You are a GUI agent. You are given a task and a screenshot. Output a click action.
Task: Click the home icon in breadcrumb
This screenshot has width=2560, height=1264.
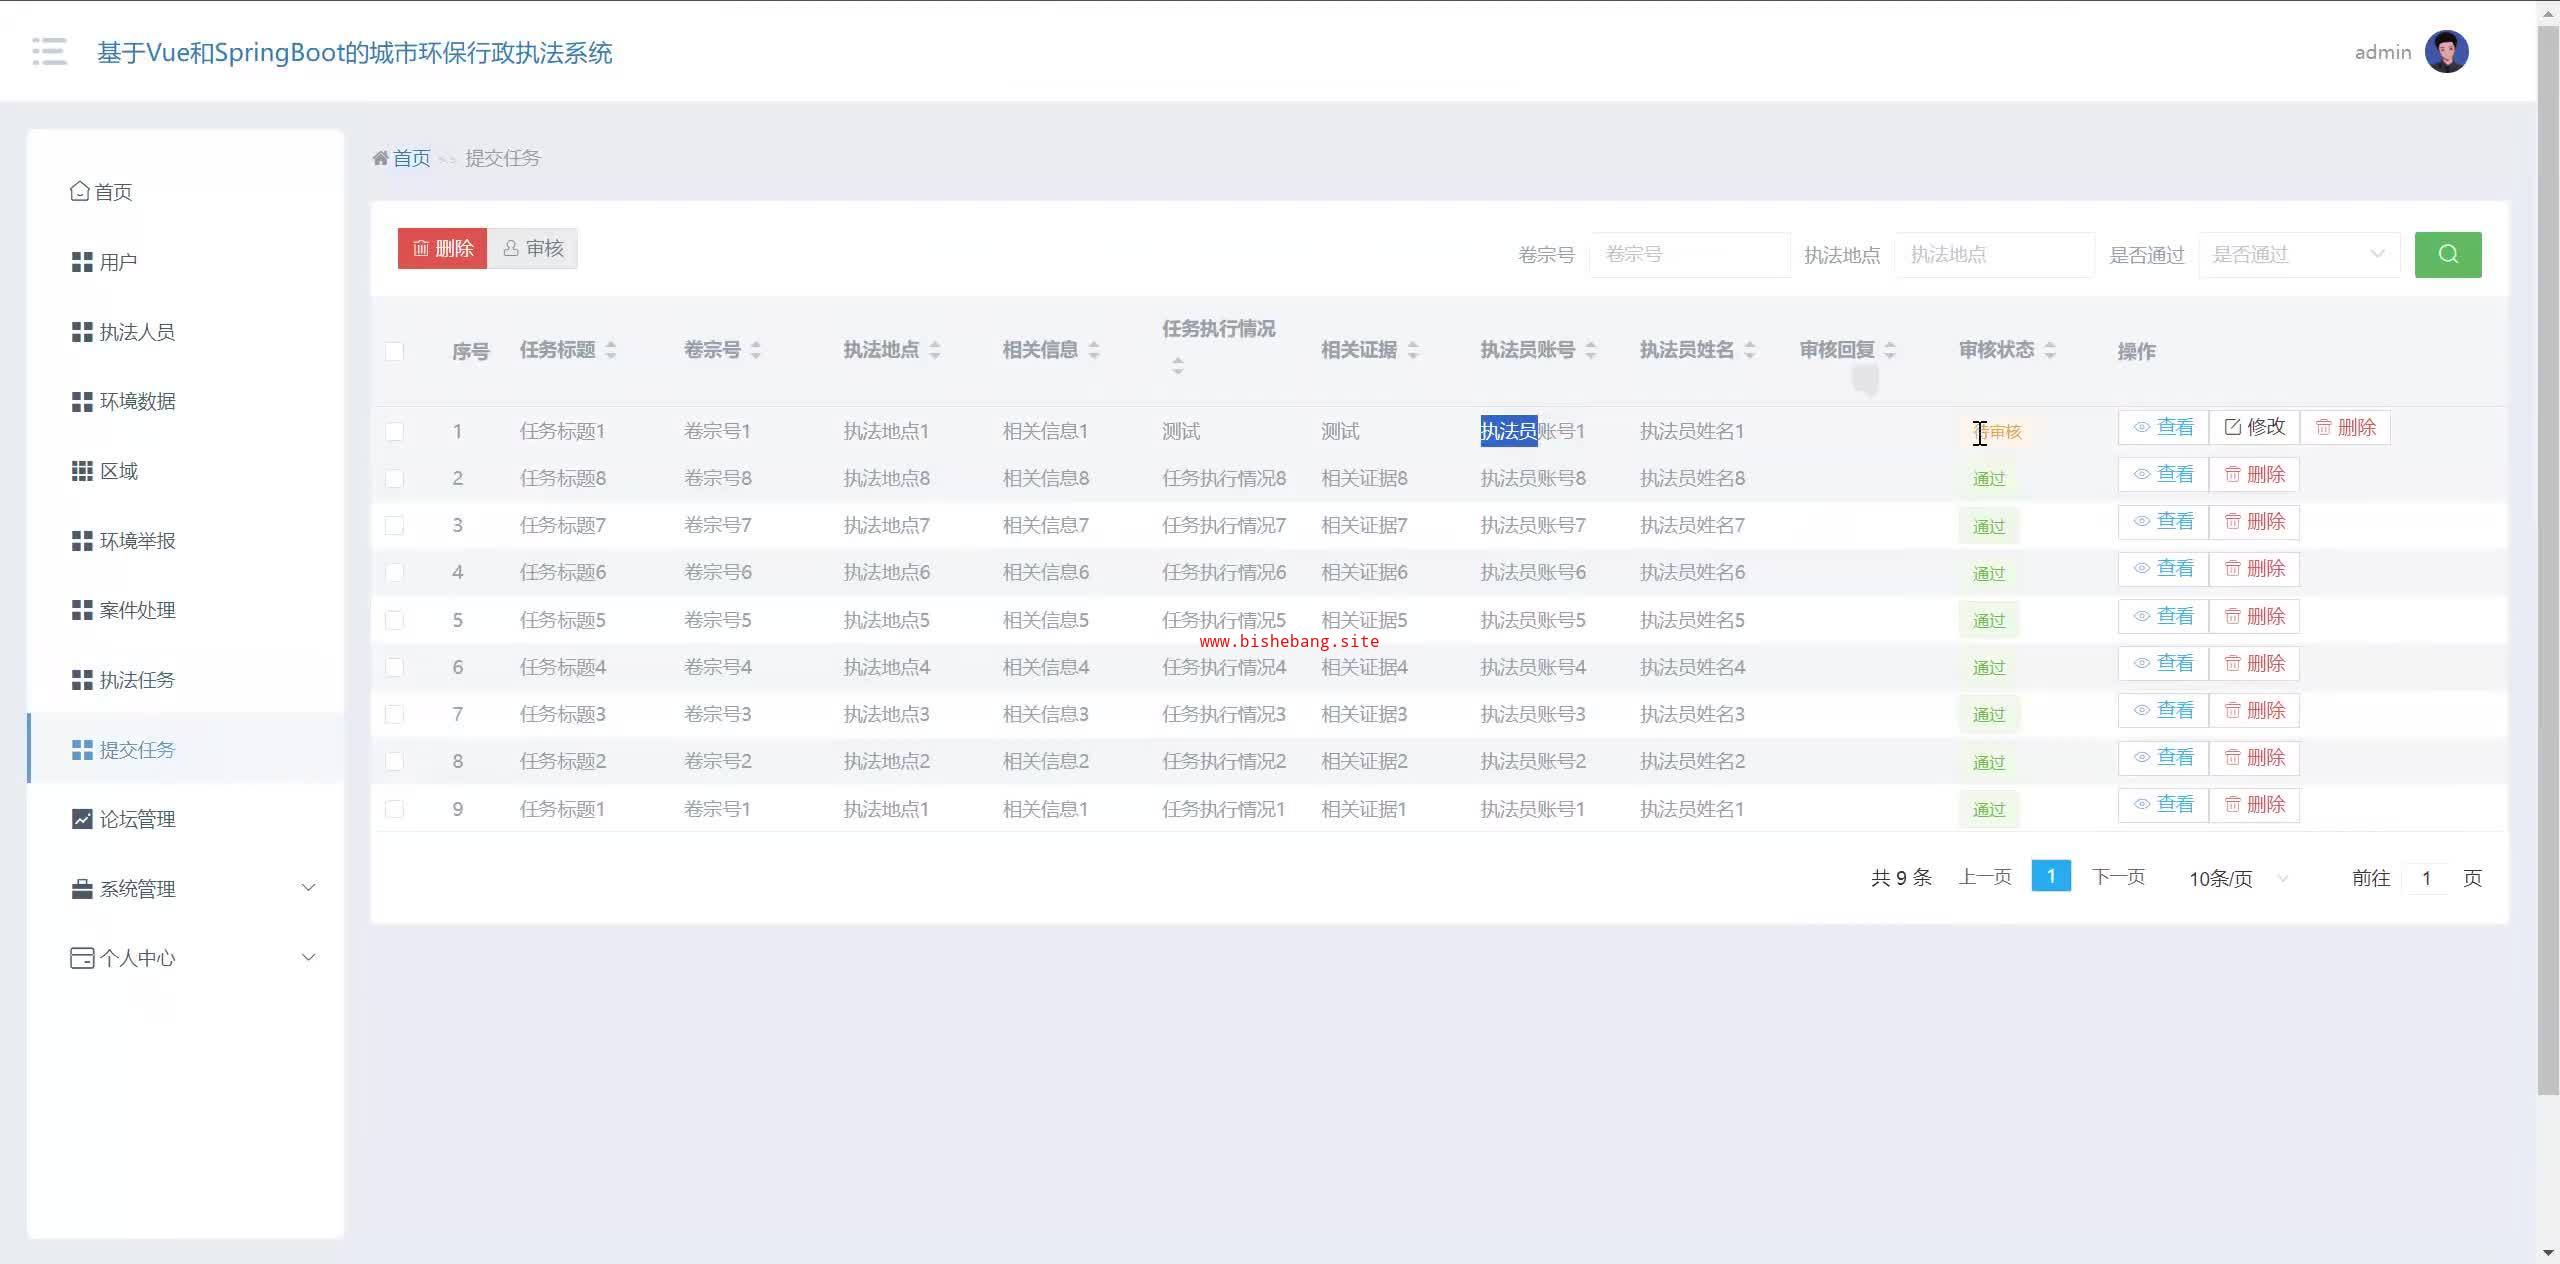(380, 158)
